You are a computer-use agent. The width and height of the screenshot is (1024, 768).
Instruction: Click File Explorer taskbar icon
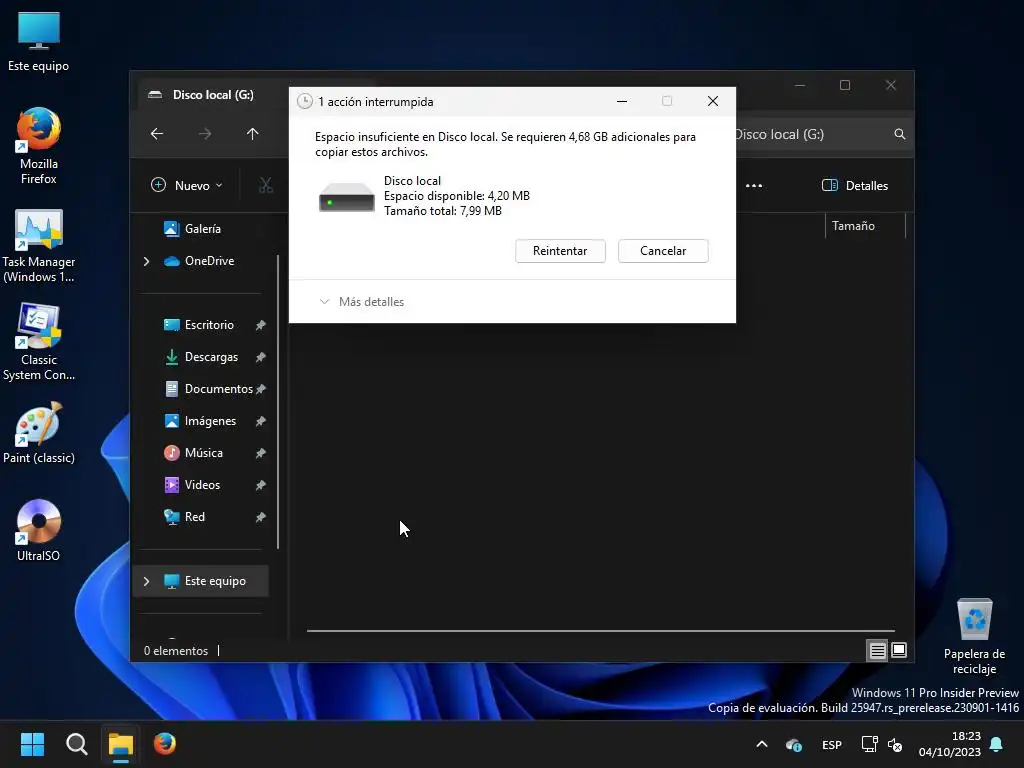tap(120, 744)
